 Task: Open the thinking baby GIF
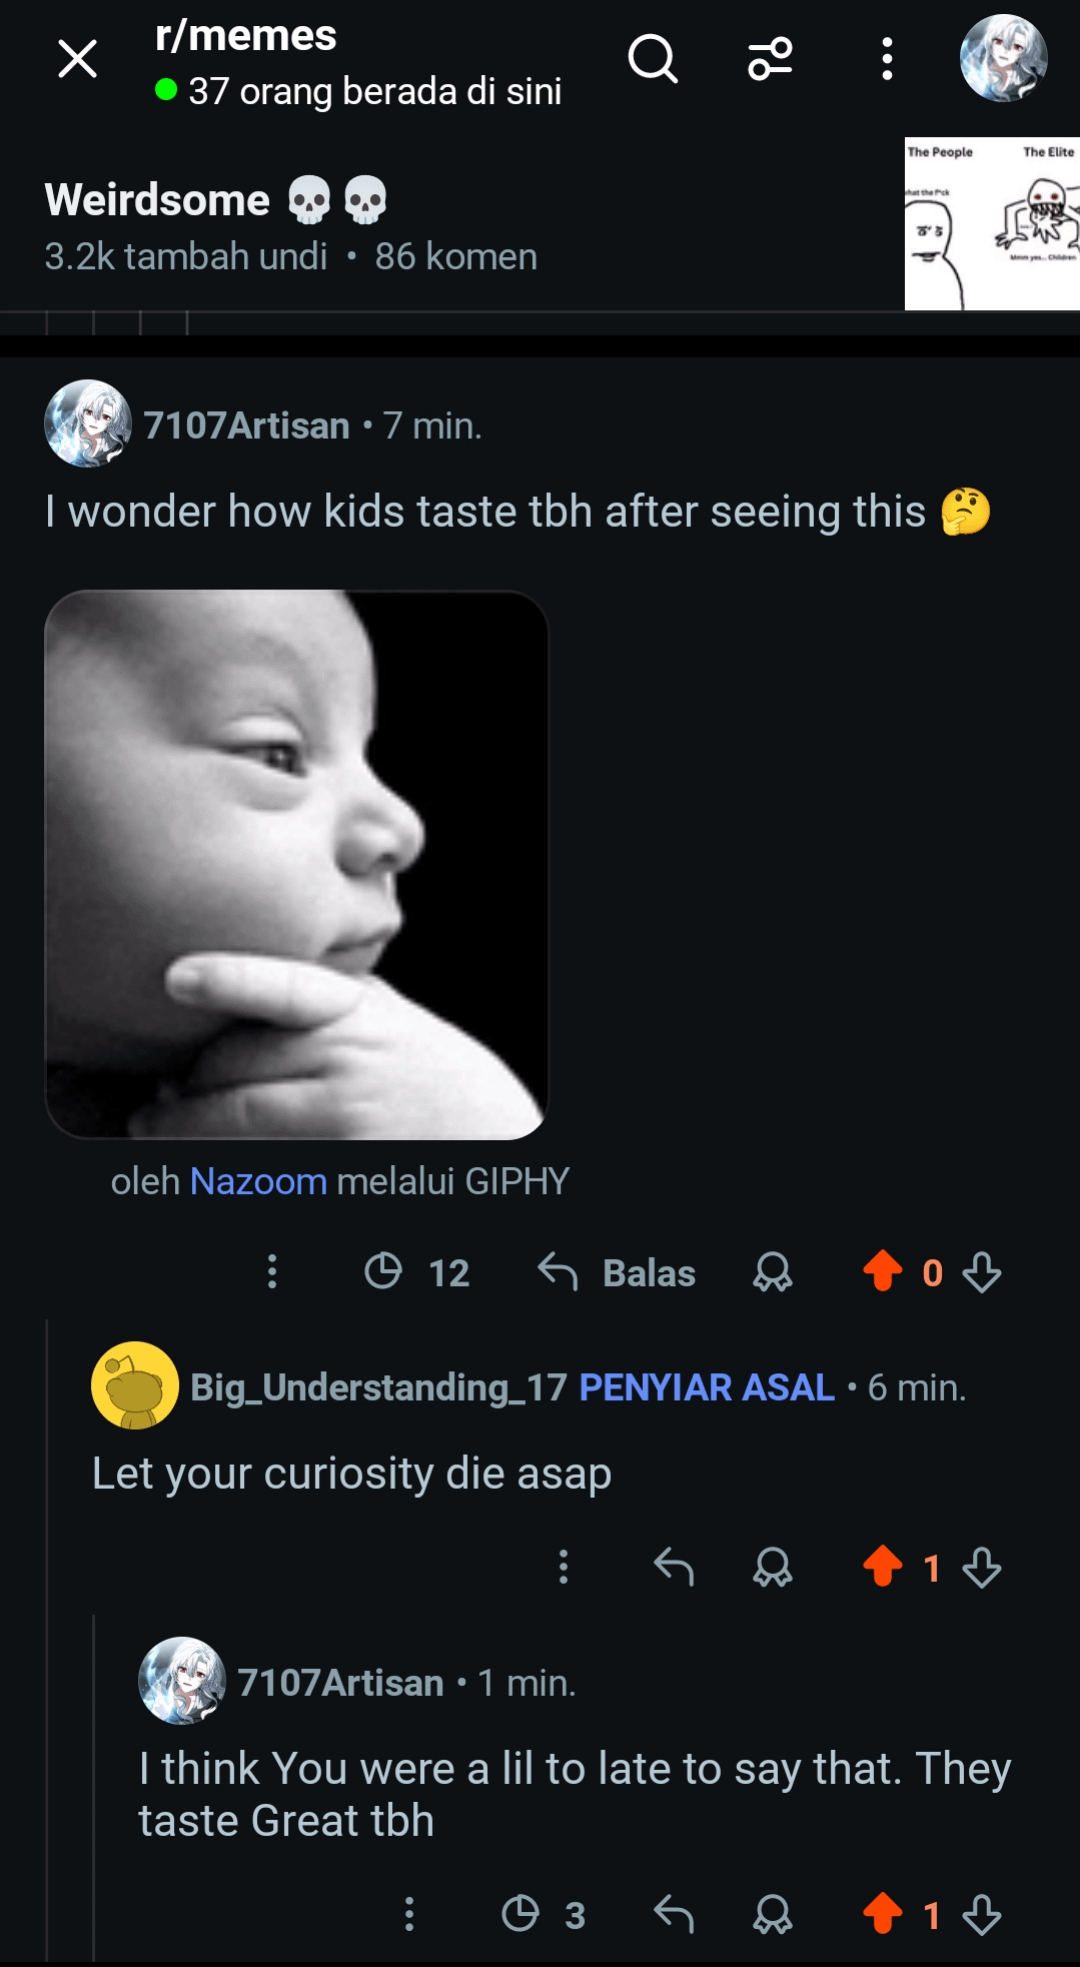[296, 864]
